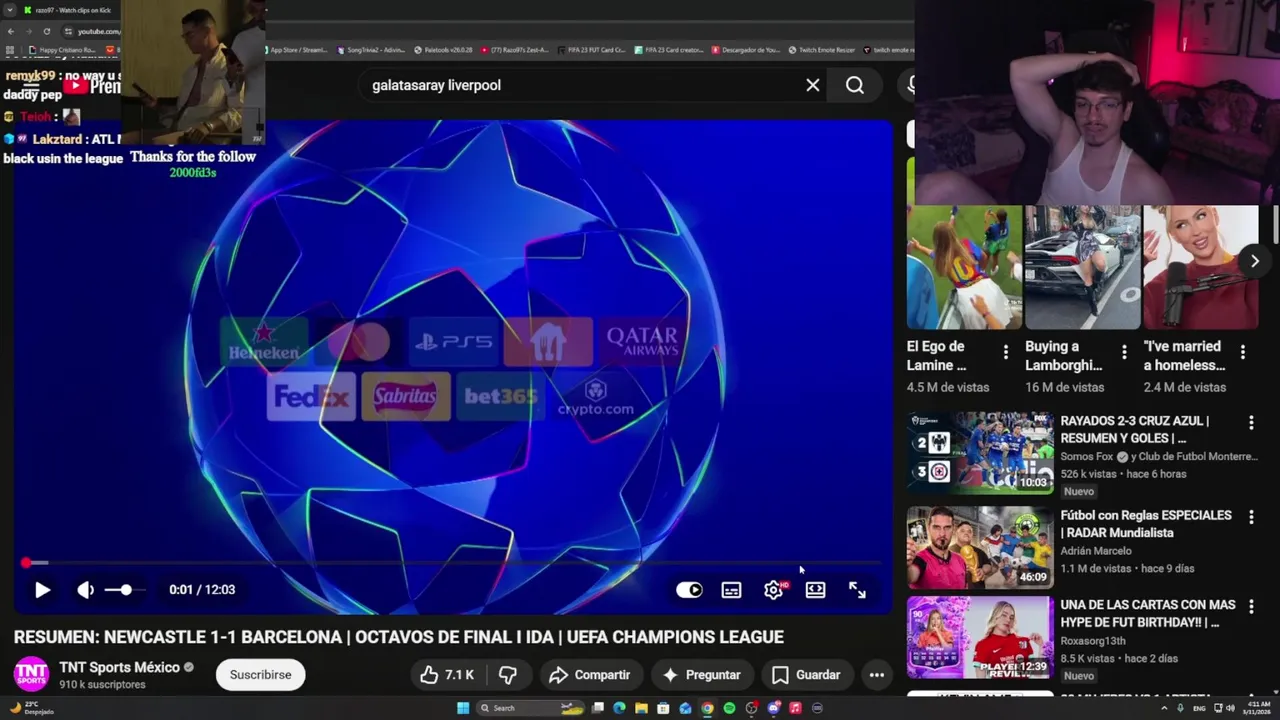Play the Newcastle vs Barcelona video

pos(42,590)
